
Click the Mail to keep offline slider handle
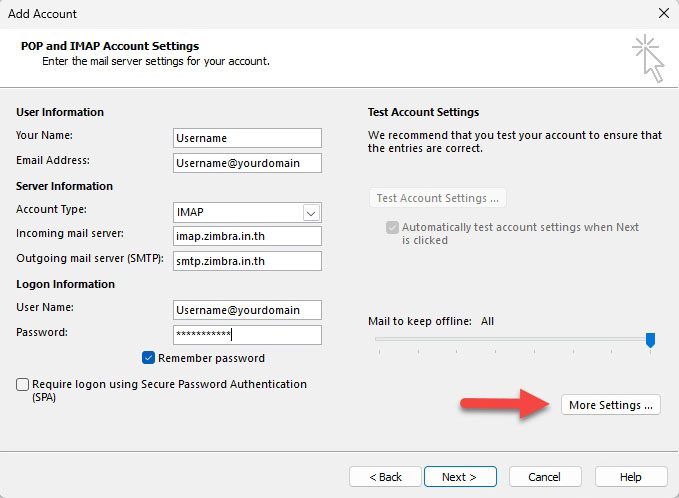650,341
